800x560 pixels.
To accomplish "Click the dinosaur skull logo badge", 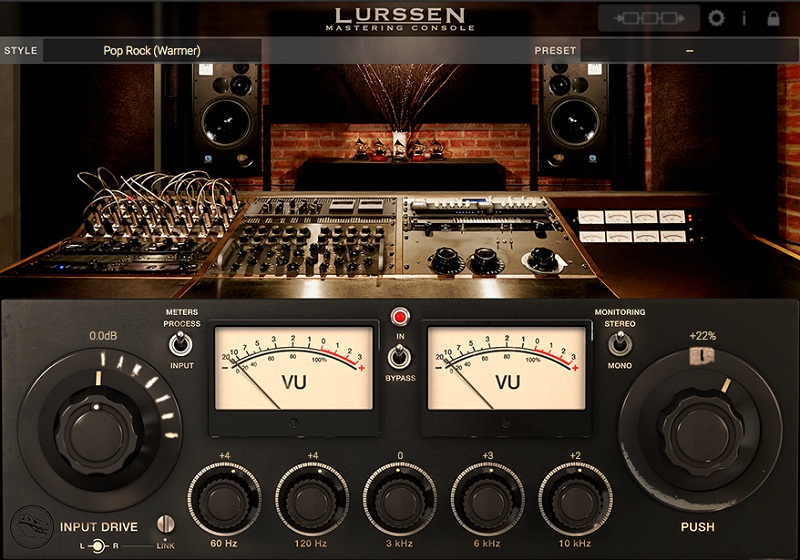I will [32, 525].
